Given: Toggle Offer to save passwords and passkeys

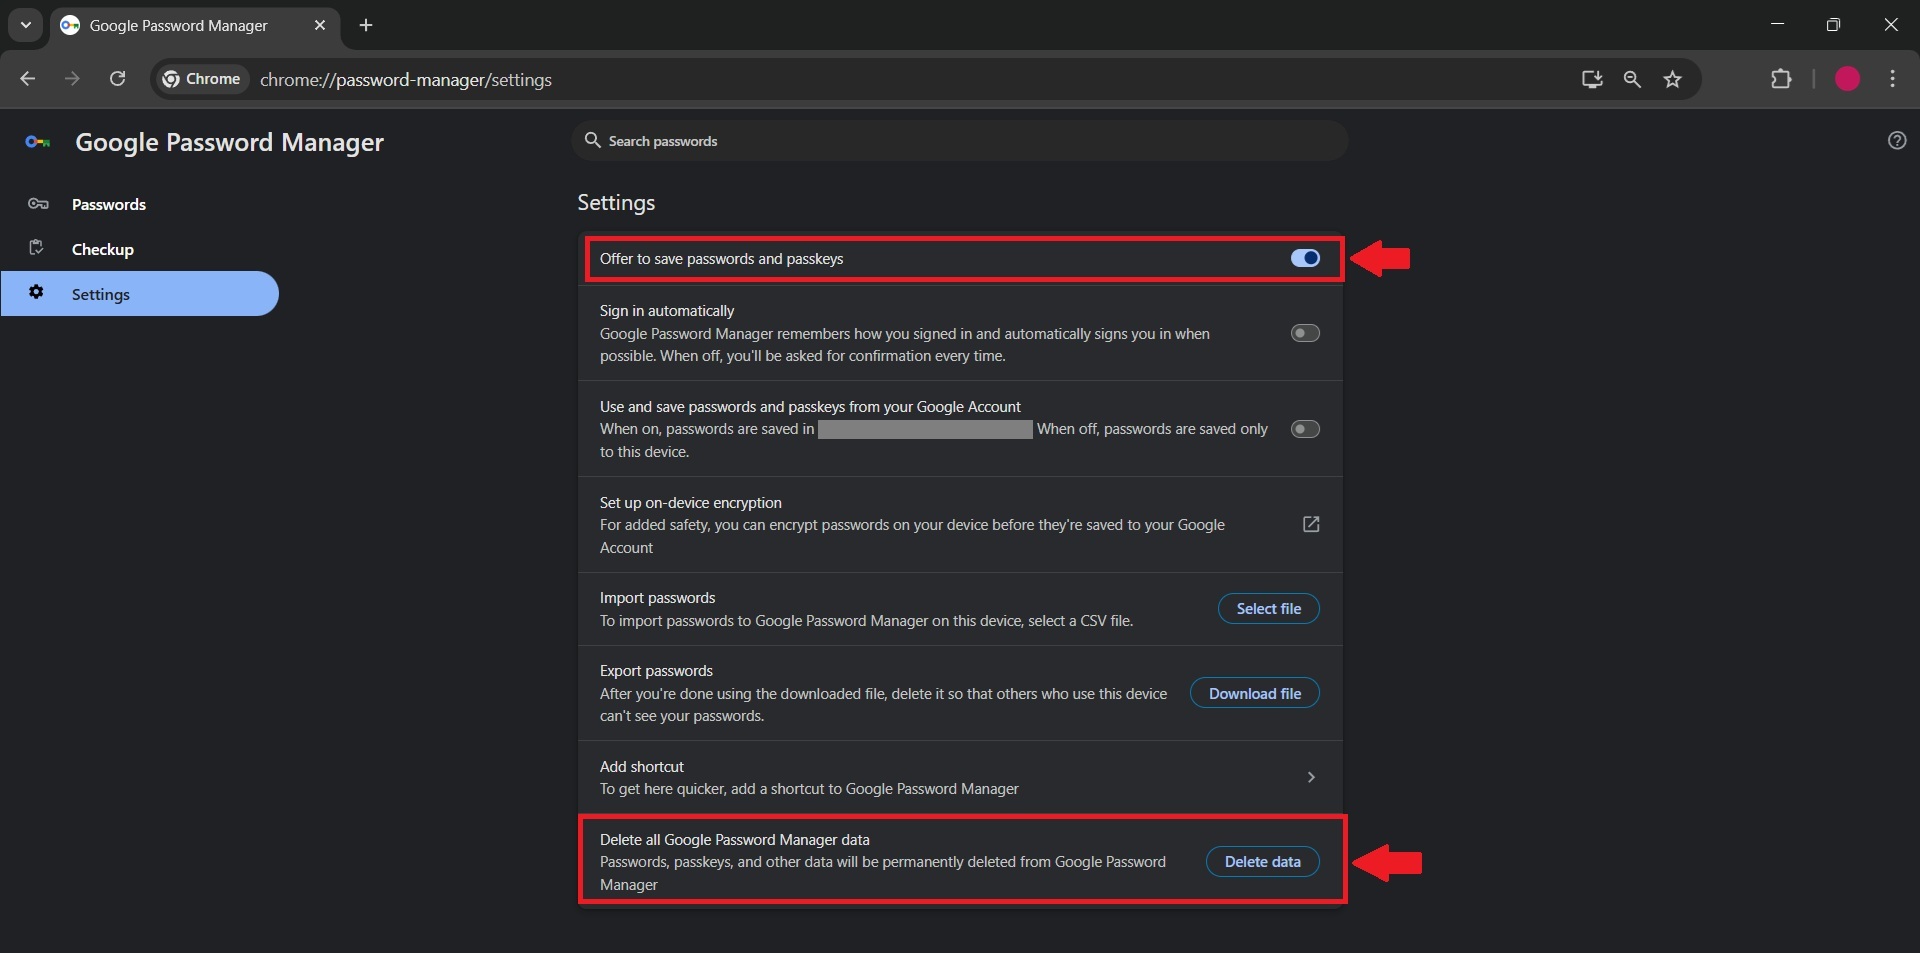Looking at the screenshot, I should click(1305, 258).
